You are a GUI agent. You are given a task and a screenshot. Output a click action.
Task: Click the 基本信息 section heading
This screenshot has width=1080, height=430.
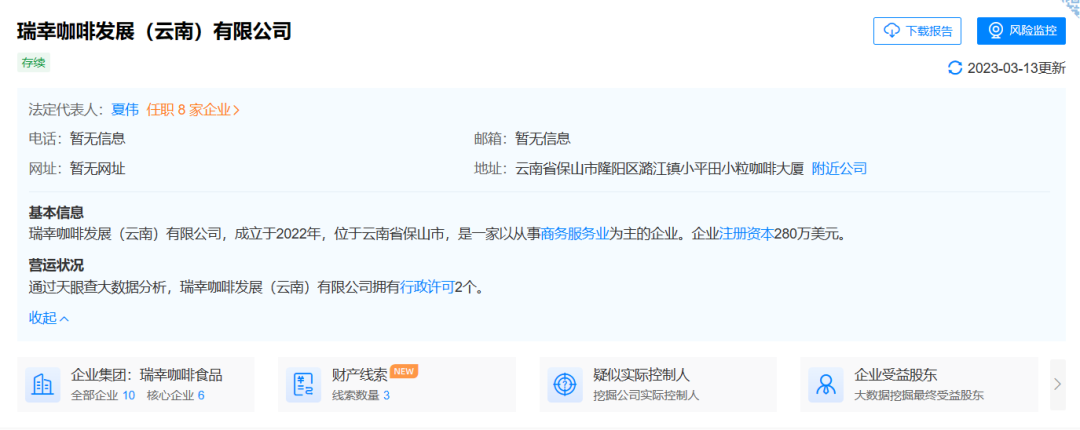click(x=56, y=213)
